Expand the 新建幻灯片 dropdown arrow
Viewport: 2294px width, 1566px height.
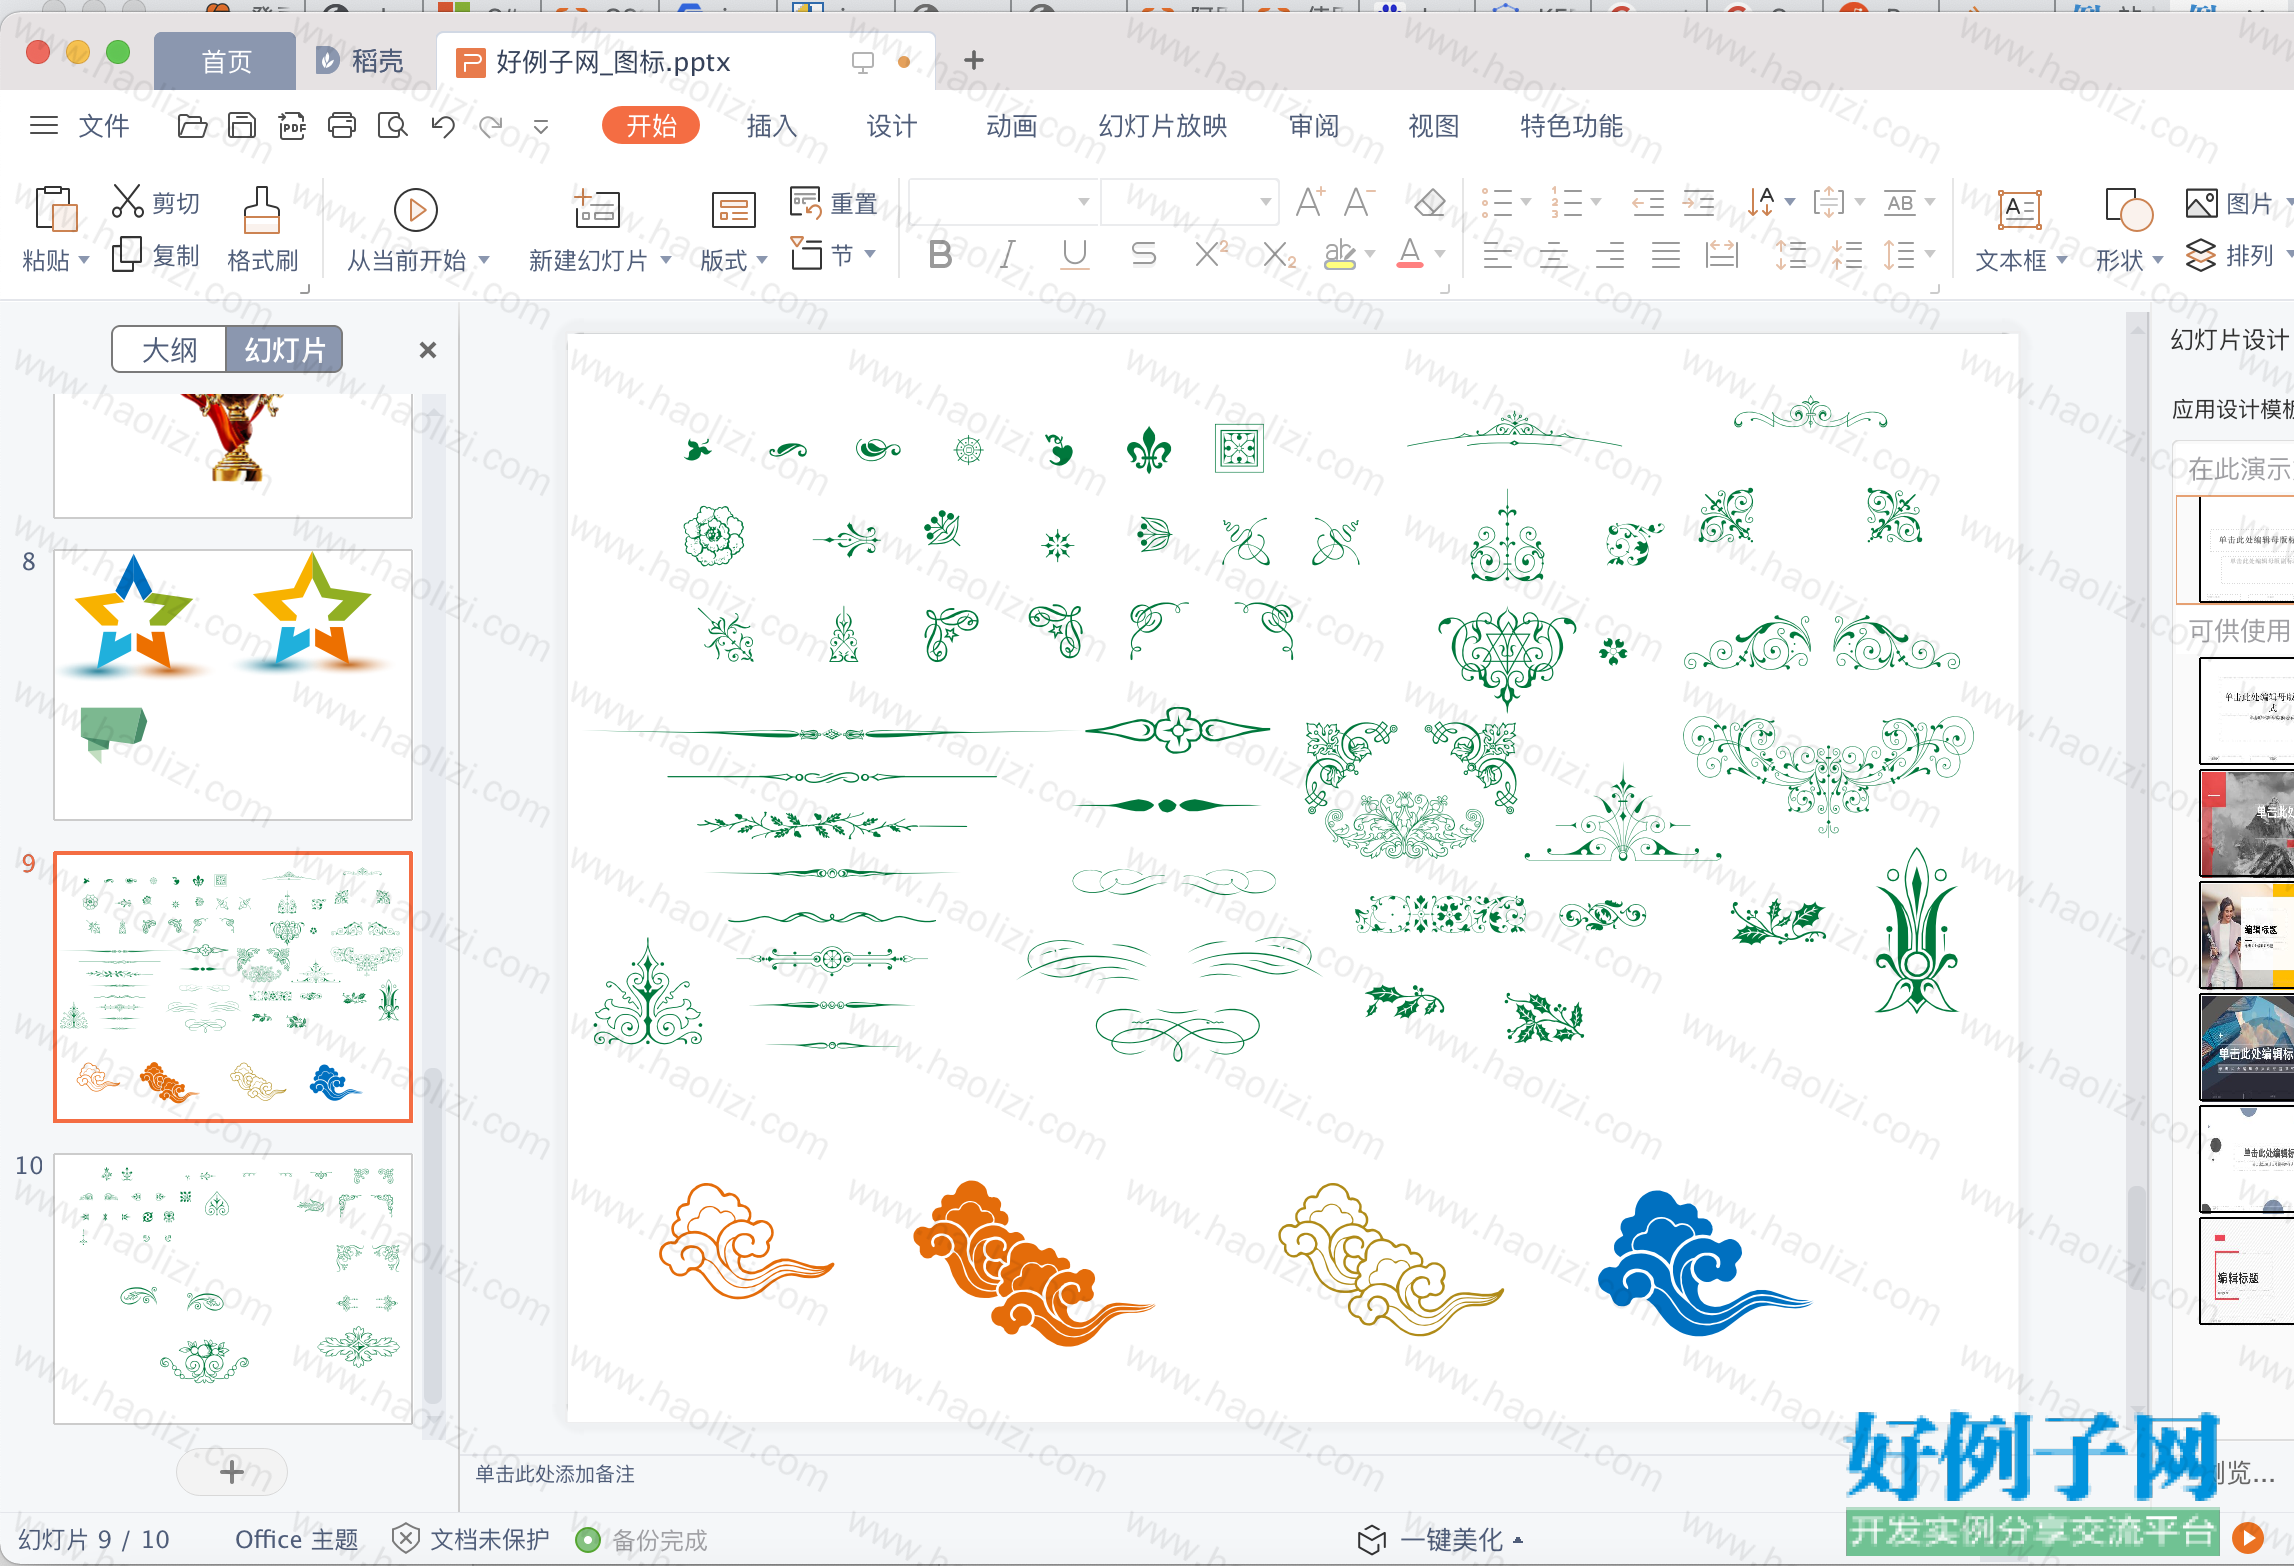click(665, 260)
